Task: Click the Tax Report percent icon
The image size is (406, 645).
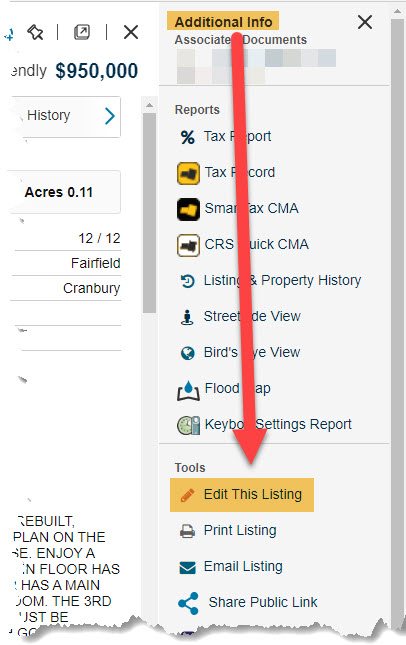Action: pyautogui.click(x=188, y=137)
